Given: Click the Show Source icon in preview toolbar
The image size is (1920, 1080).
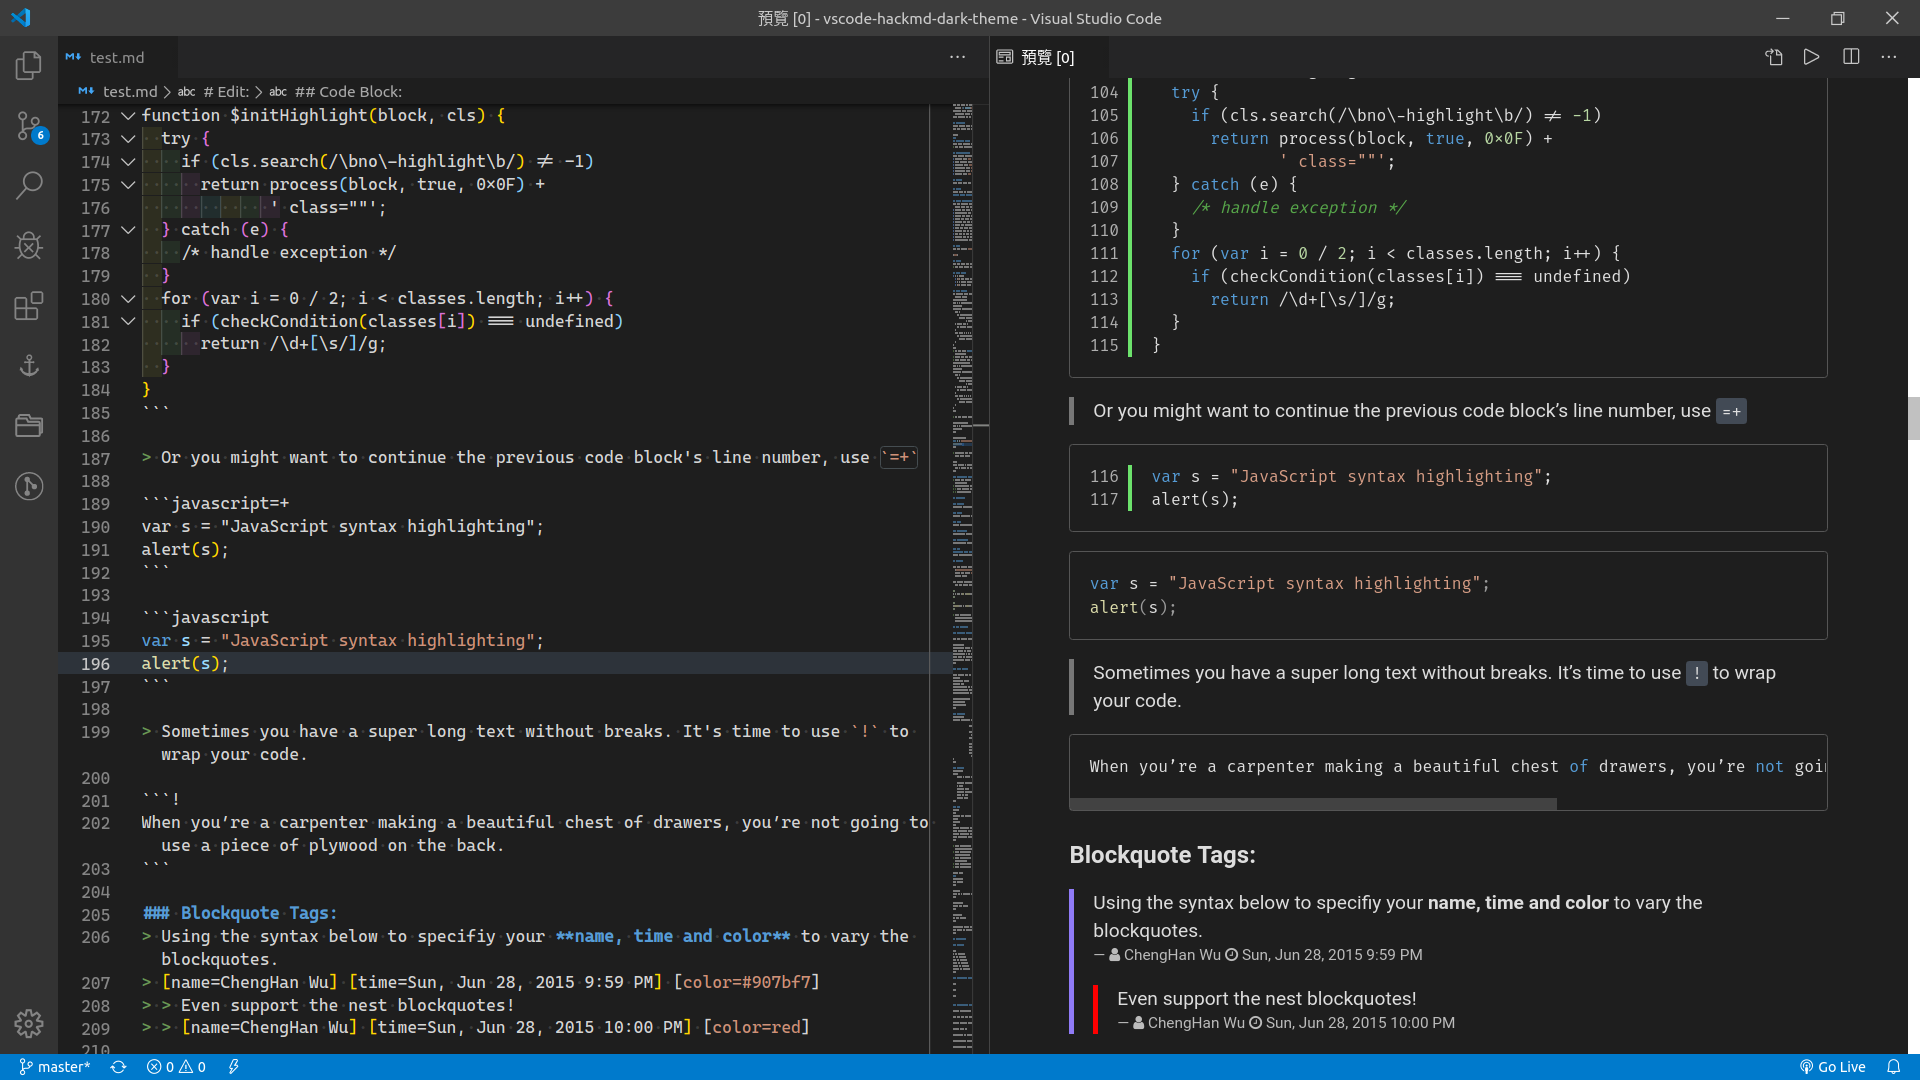Looking at the screenshot, I should tap(1774, 57).
